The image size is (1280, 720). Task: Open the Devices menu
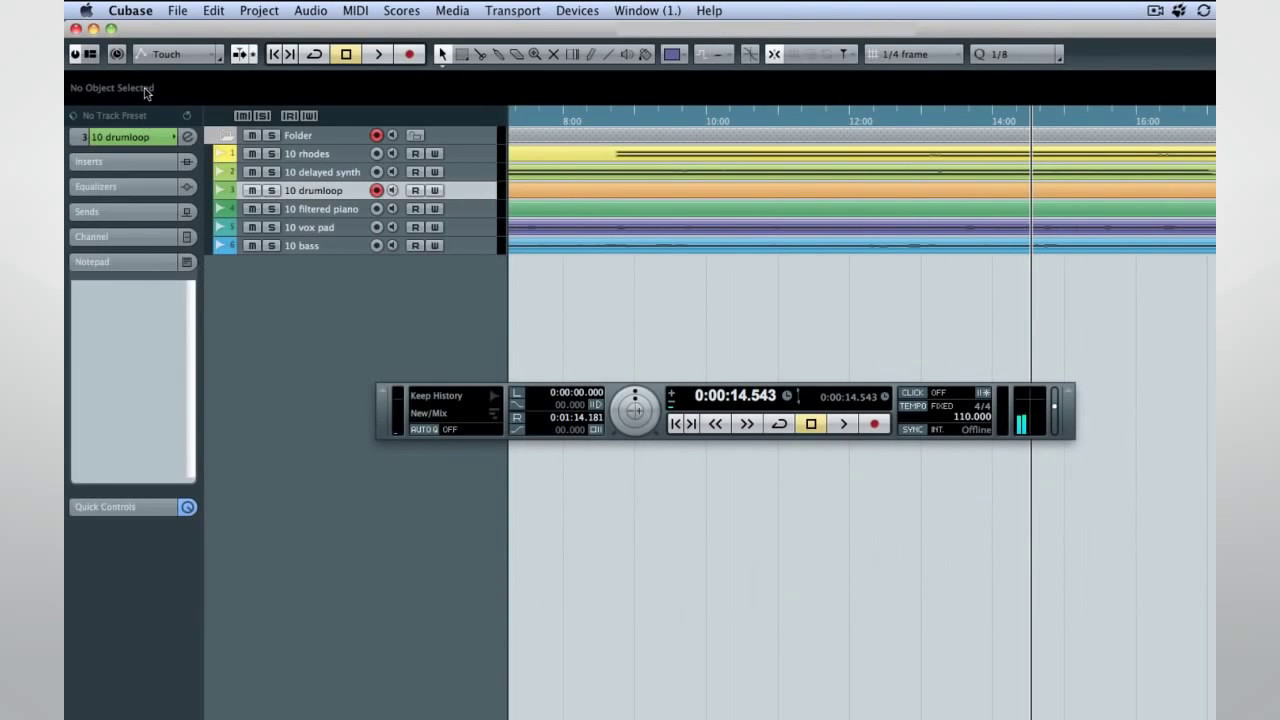coord(577,10)
